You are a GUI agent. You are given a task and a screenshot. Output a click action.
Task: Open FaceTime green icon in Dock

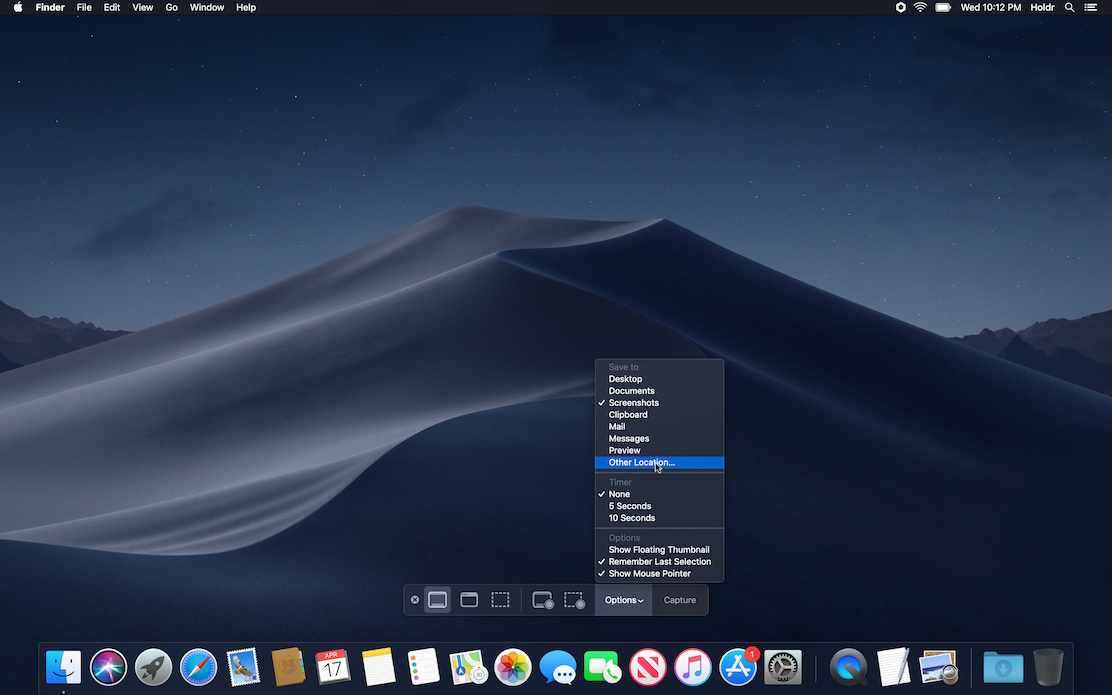click(603, 667)
